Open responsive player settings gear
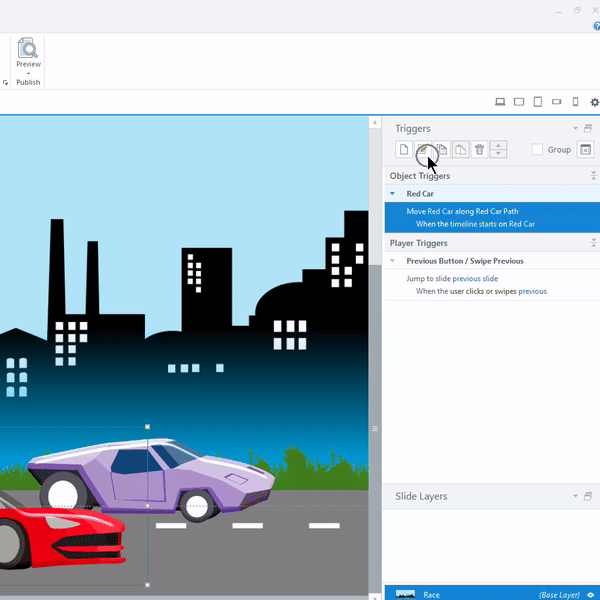600x600 pixels. pos(594,102)
